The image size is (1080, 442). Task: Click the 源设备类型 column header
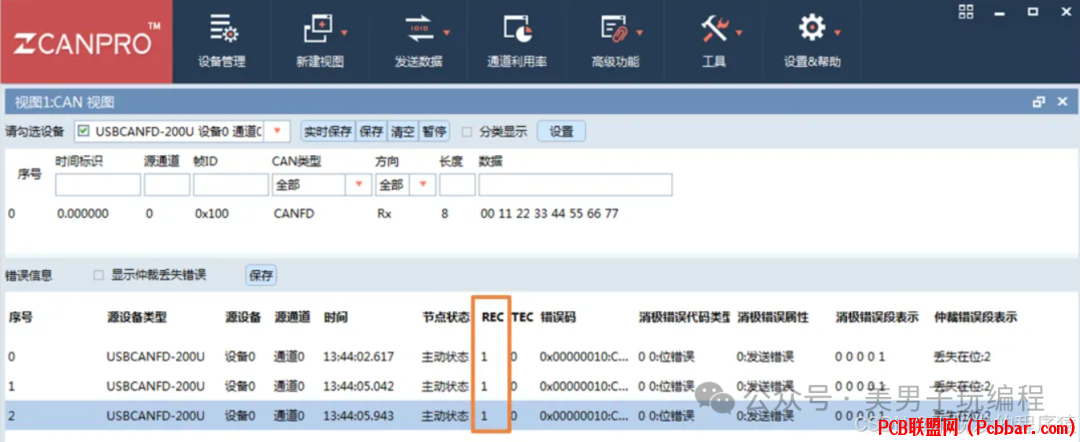(137, 317)
